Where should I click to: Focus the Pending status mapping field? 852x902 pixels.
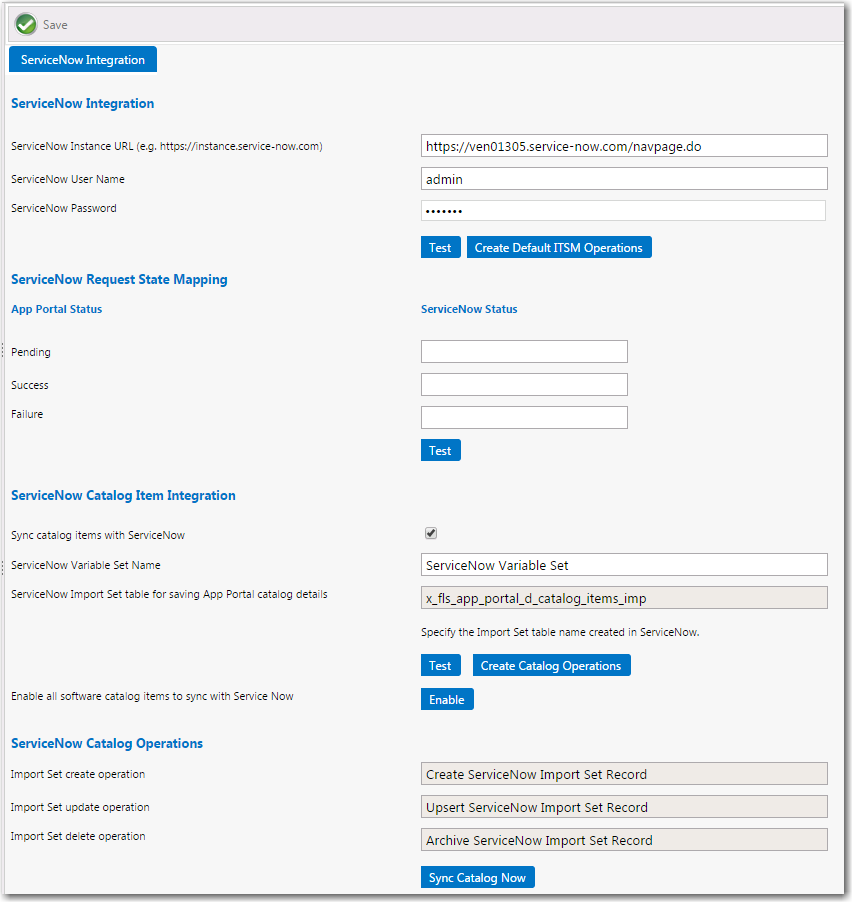tap(524, 351)
